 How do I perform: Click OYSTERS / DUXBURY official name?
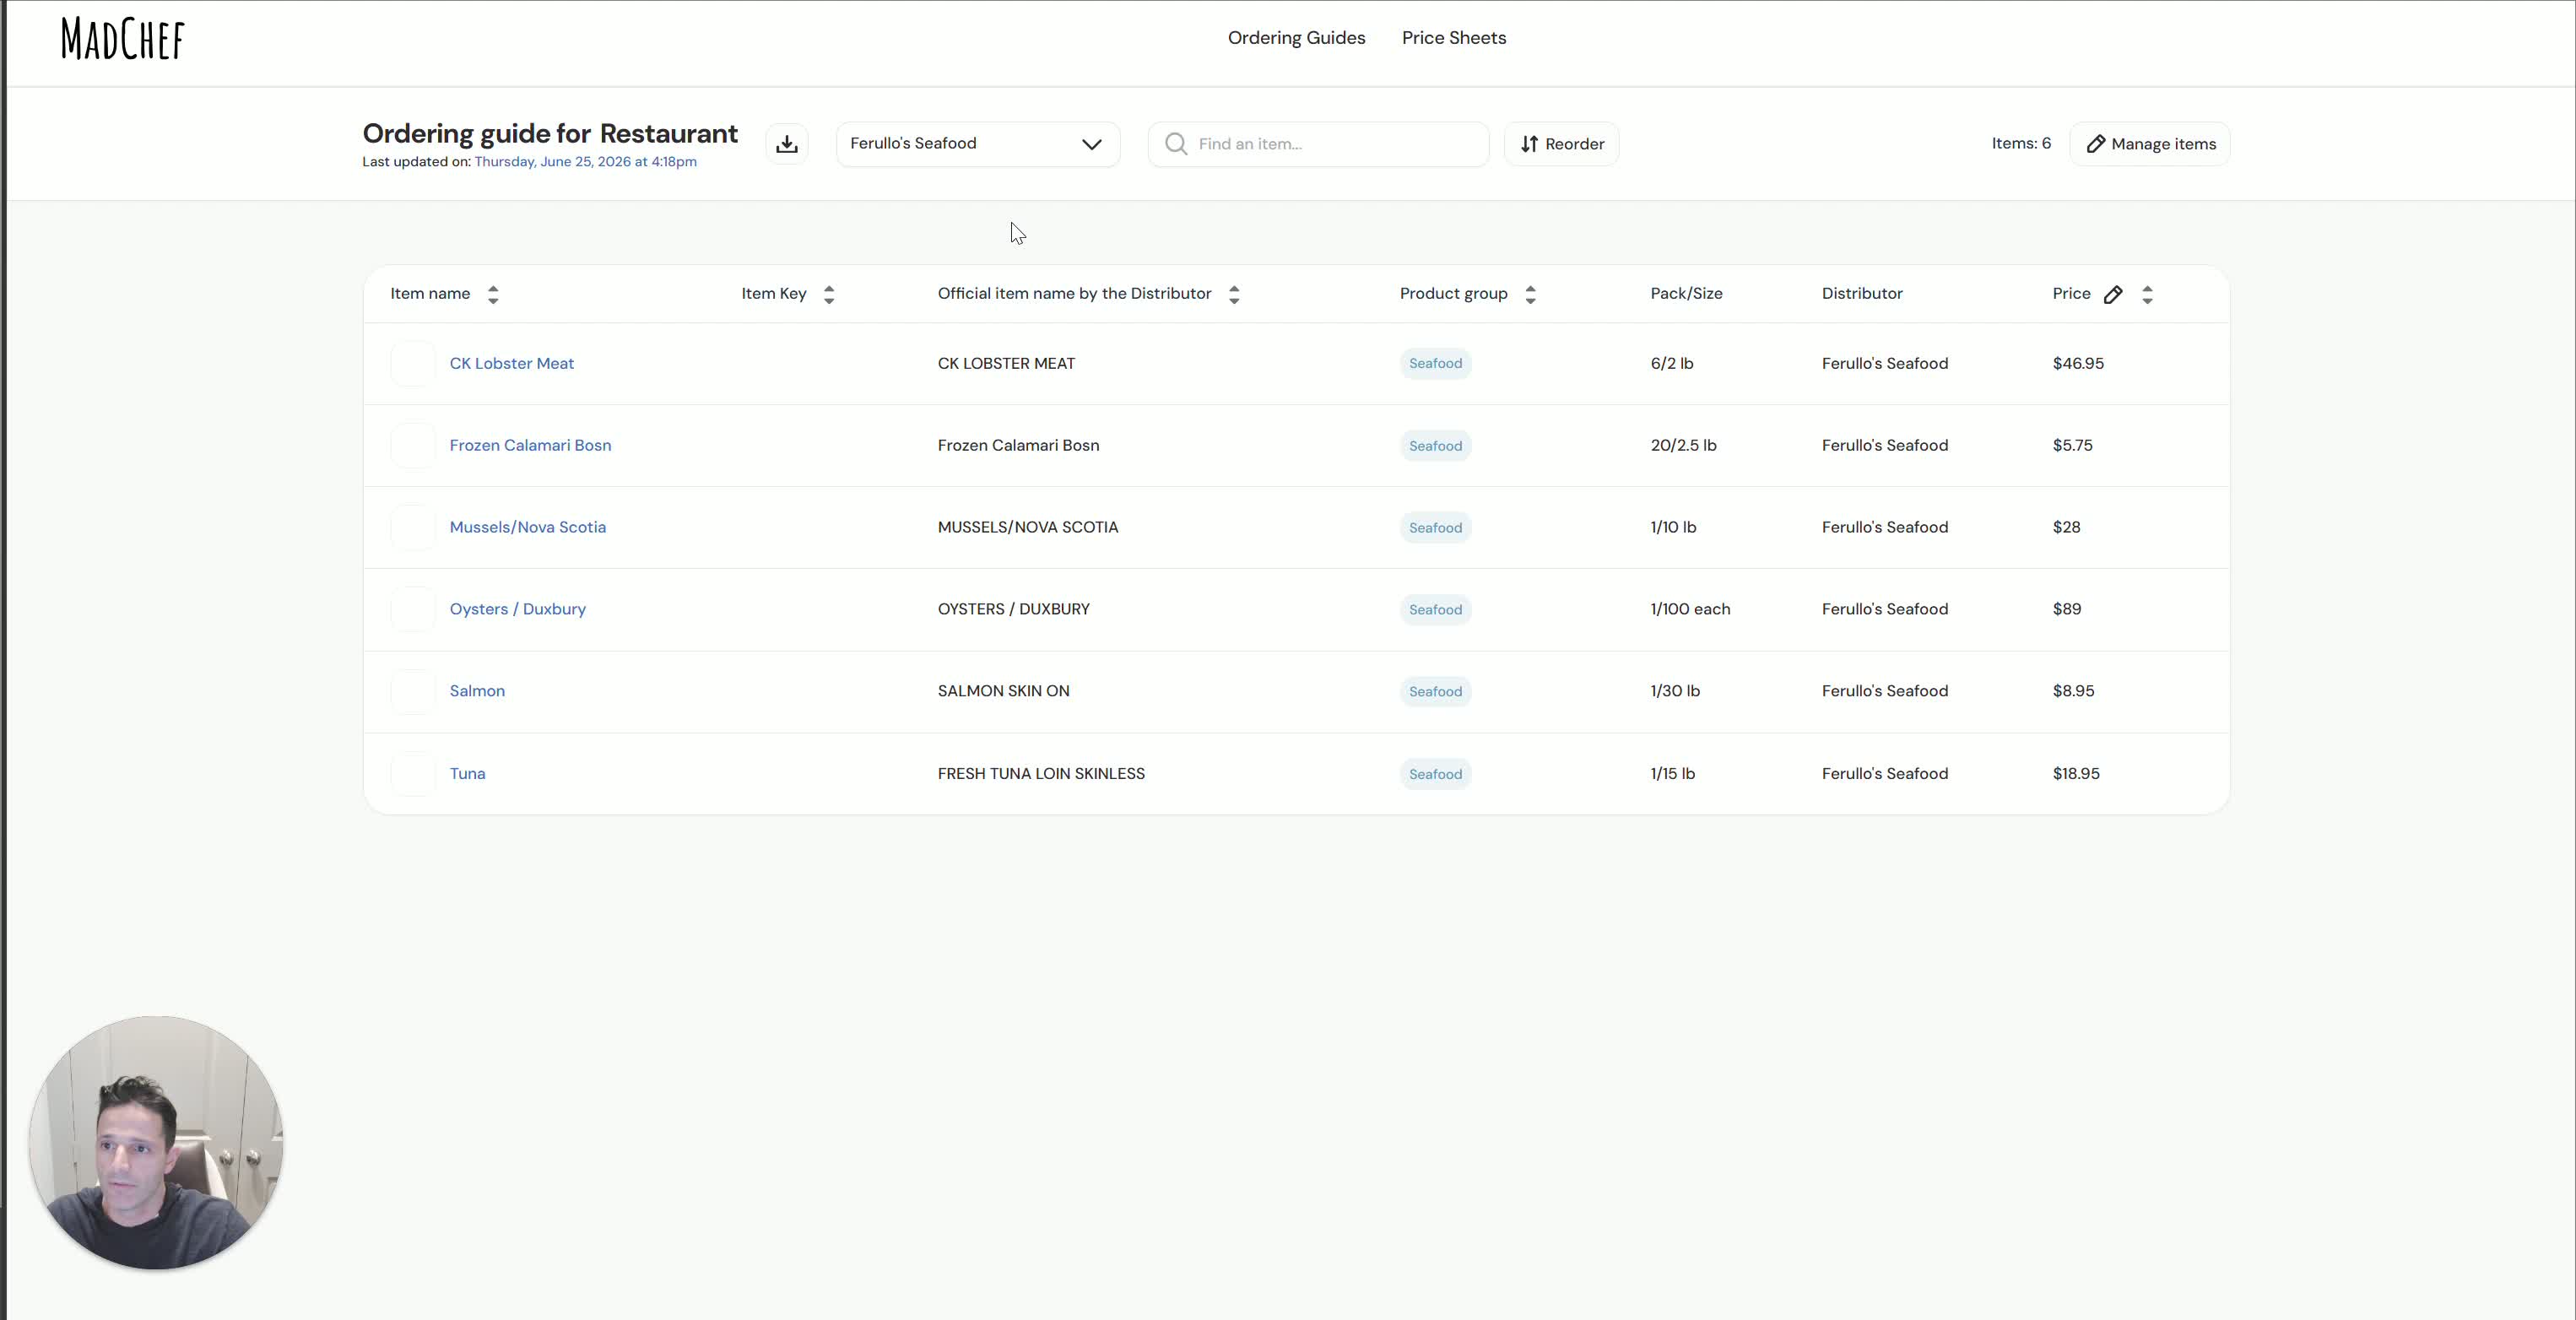pyautogui.click(x=1013, y=610)
